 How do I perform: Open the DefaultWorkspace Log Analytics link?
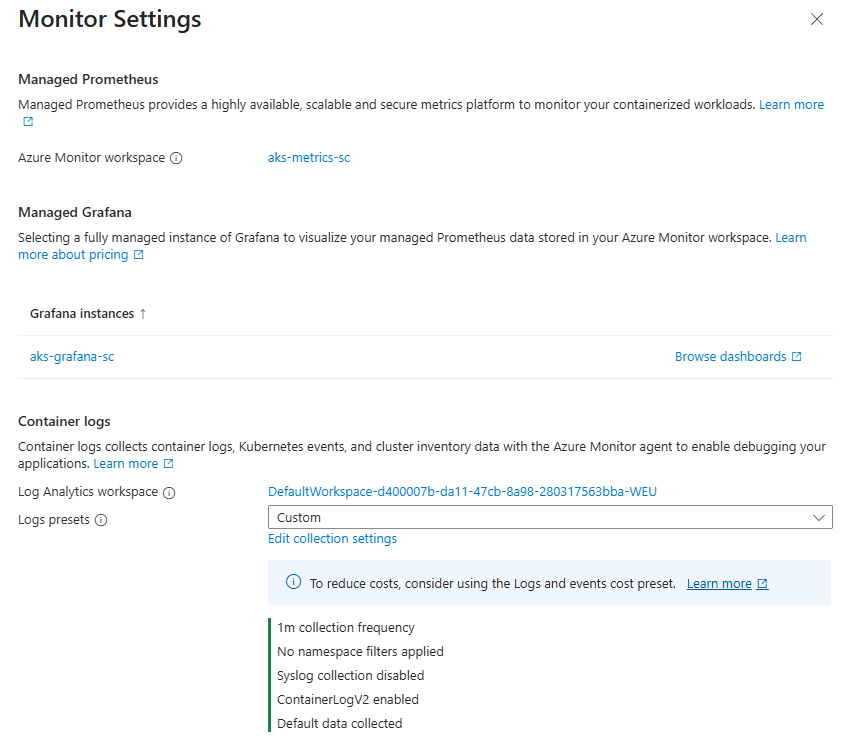(x=462, y=491)
